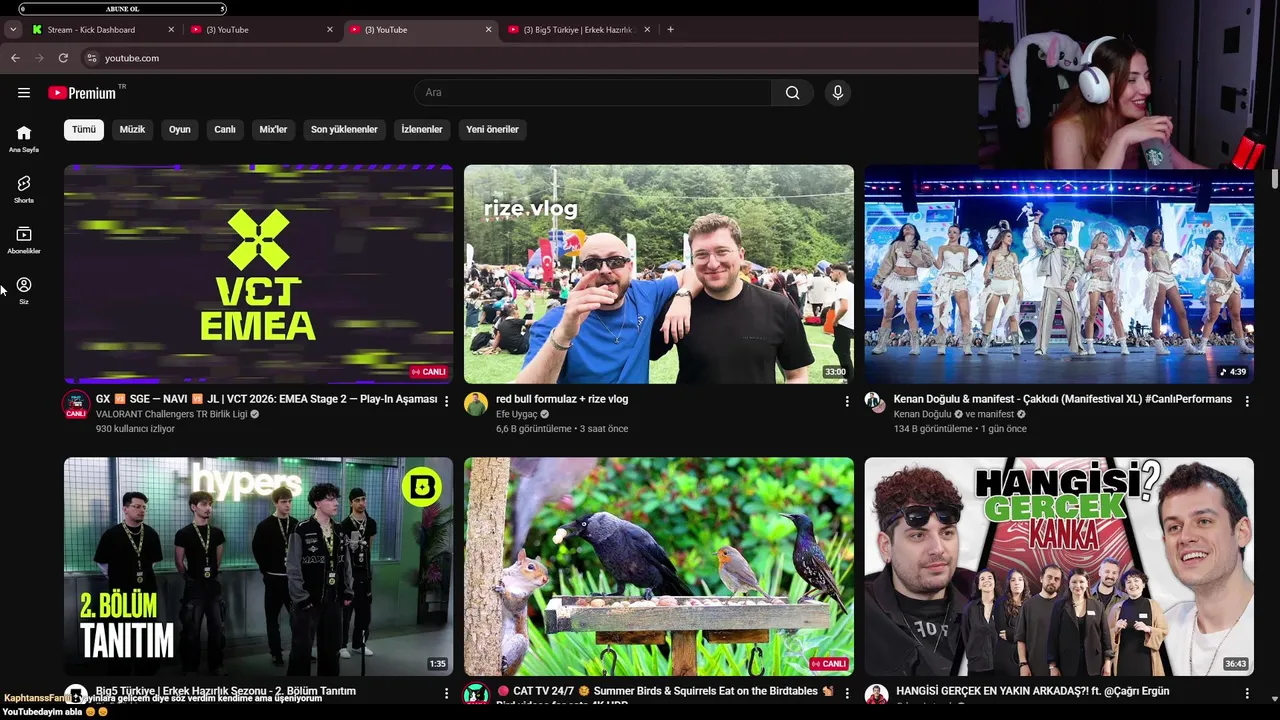1280x720 pixels.
Task: Click the page vertical scrollbar thumb
Action: coord(1274,179)
